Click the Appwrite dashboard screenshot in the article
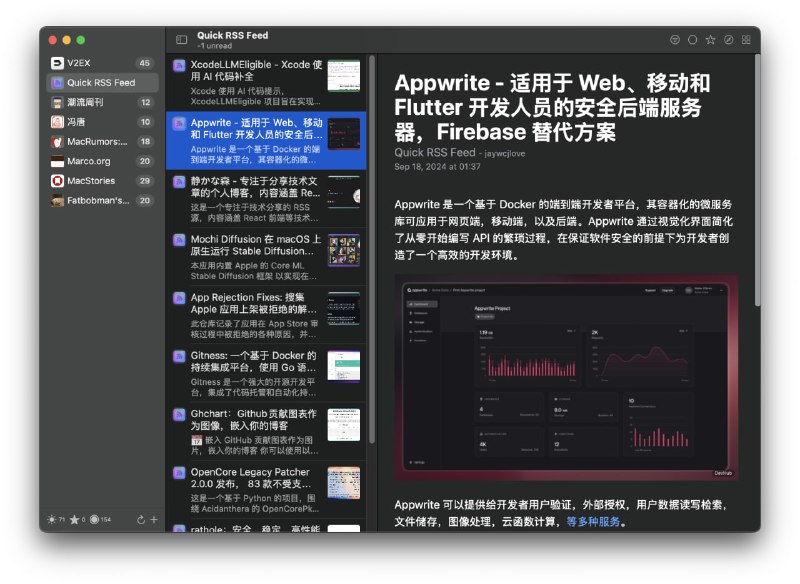The image size is (800, 584). tap(566, 378)
